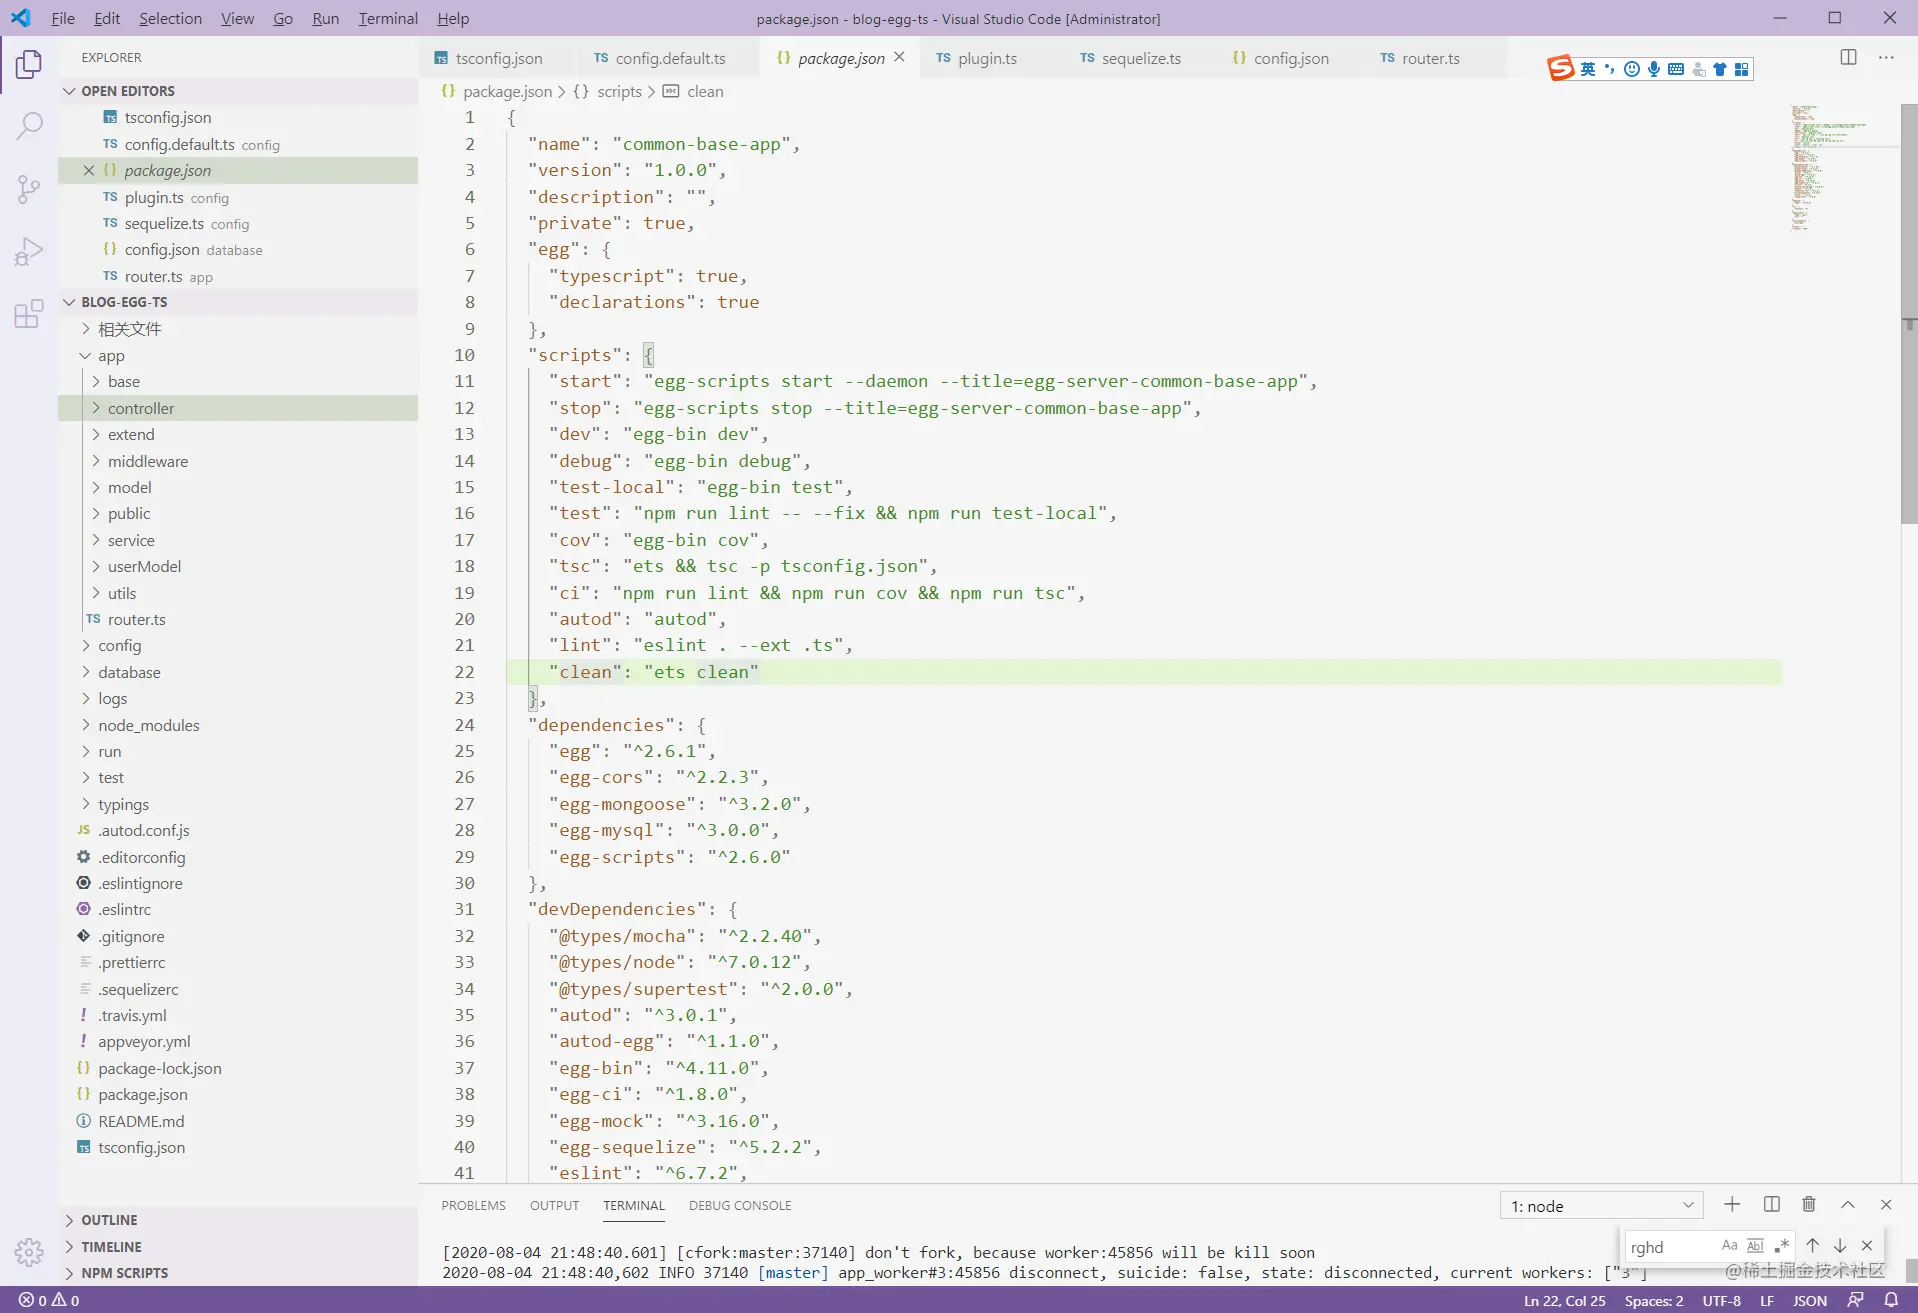Open the editor More Actions menu
Image resolution: width=1918 pixels, height=1313 pixels.
(x=1886, y=57)
